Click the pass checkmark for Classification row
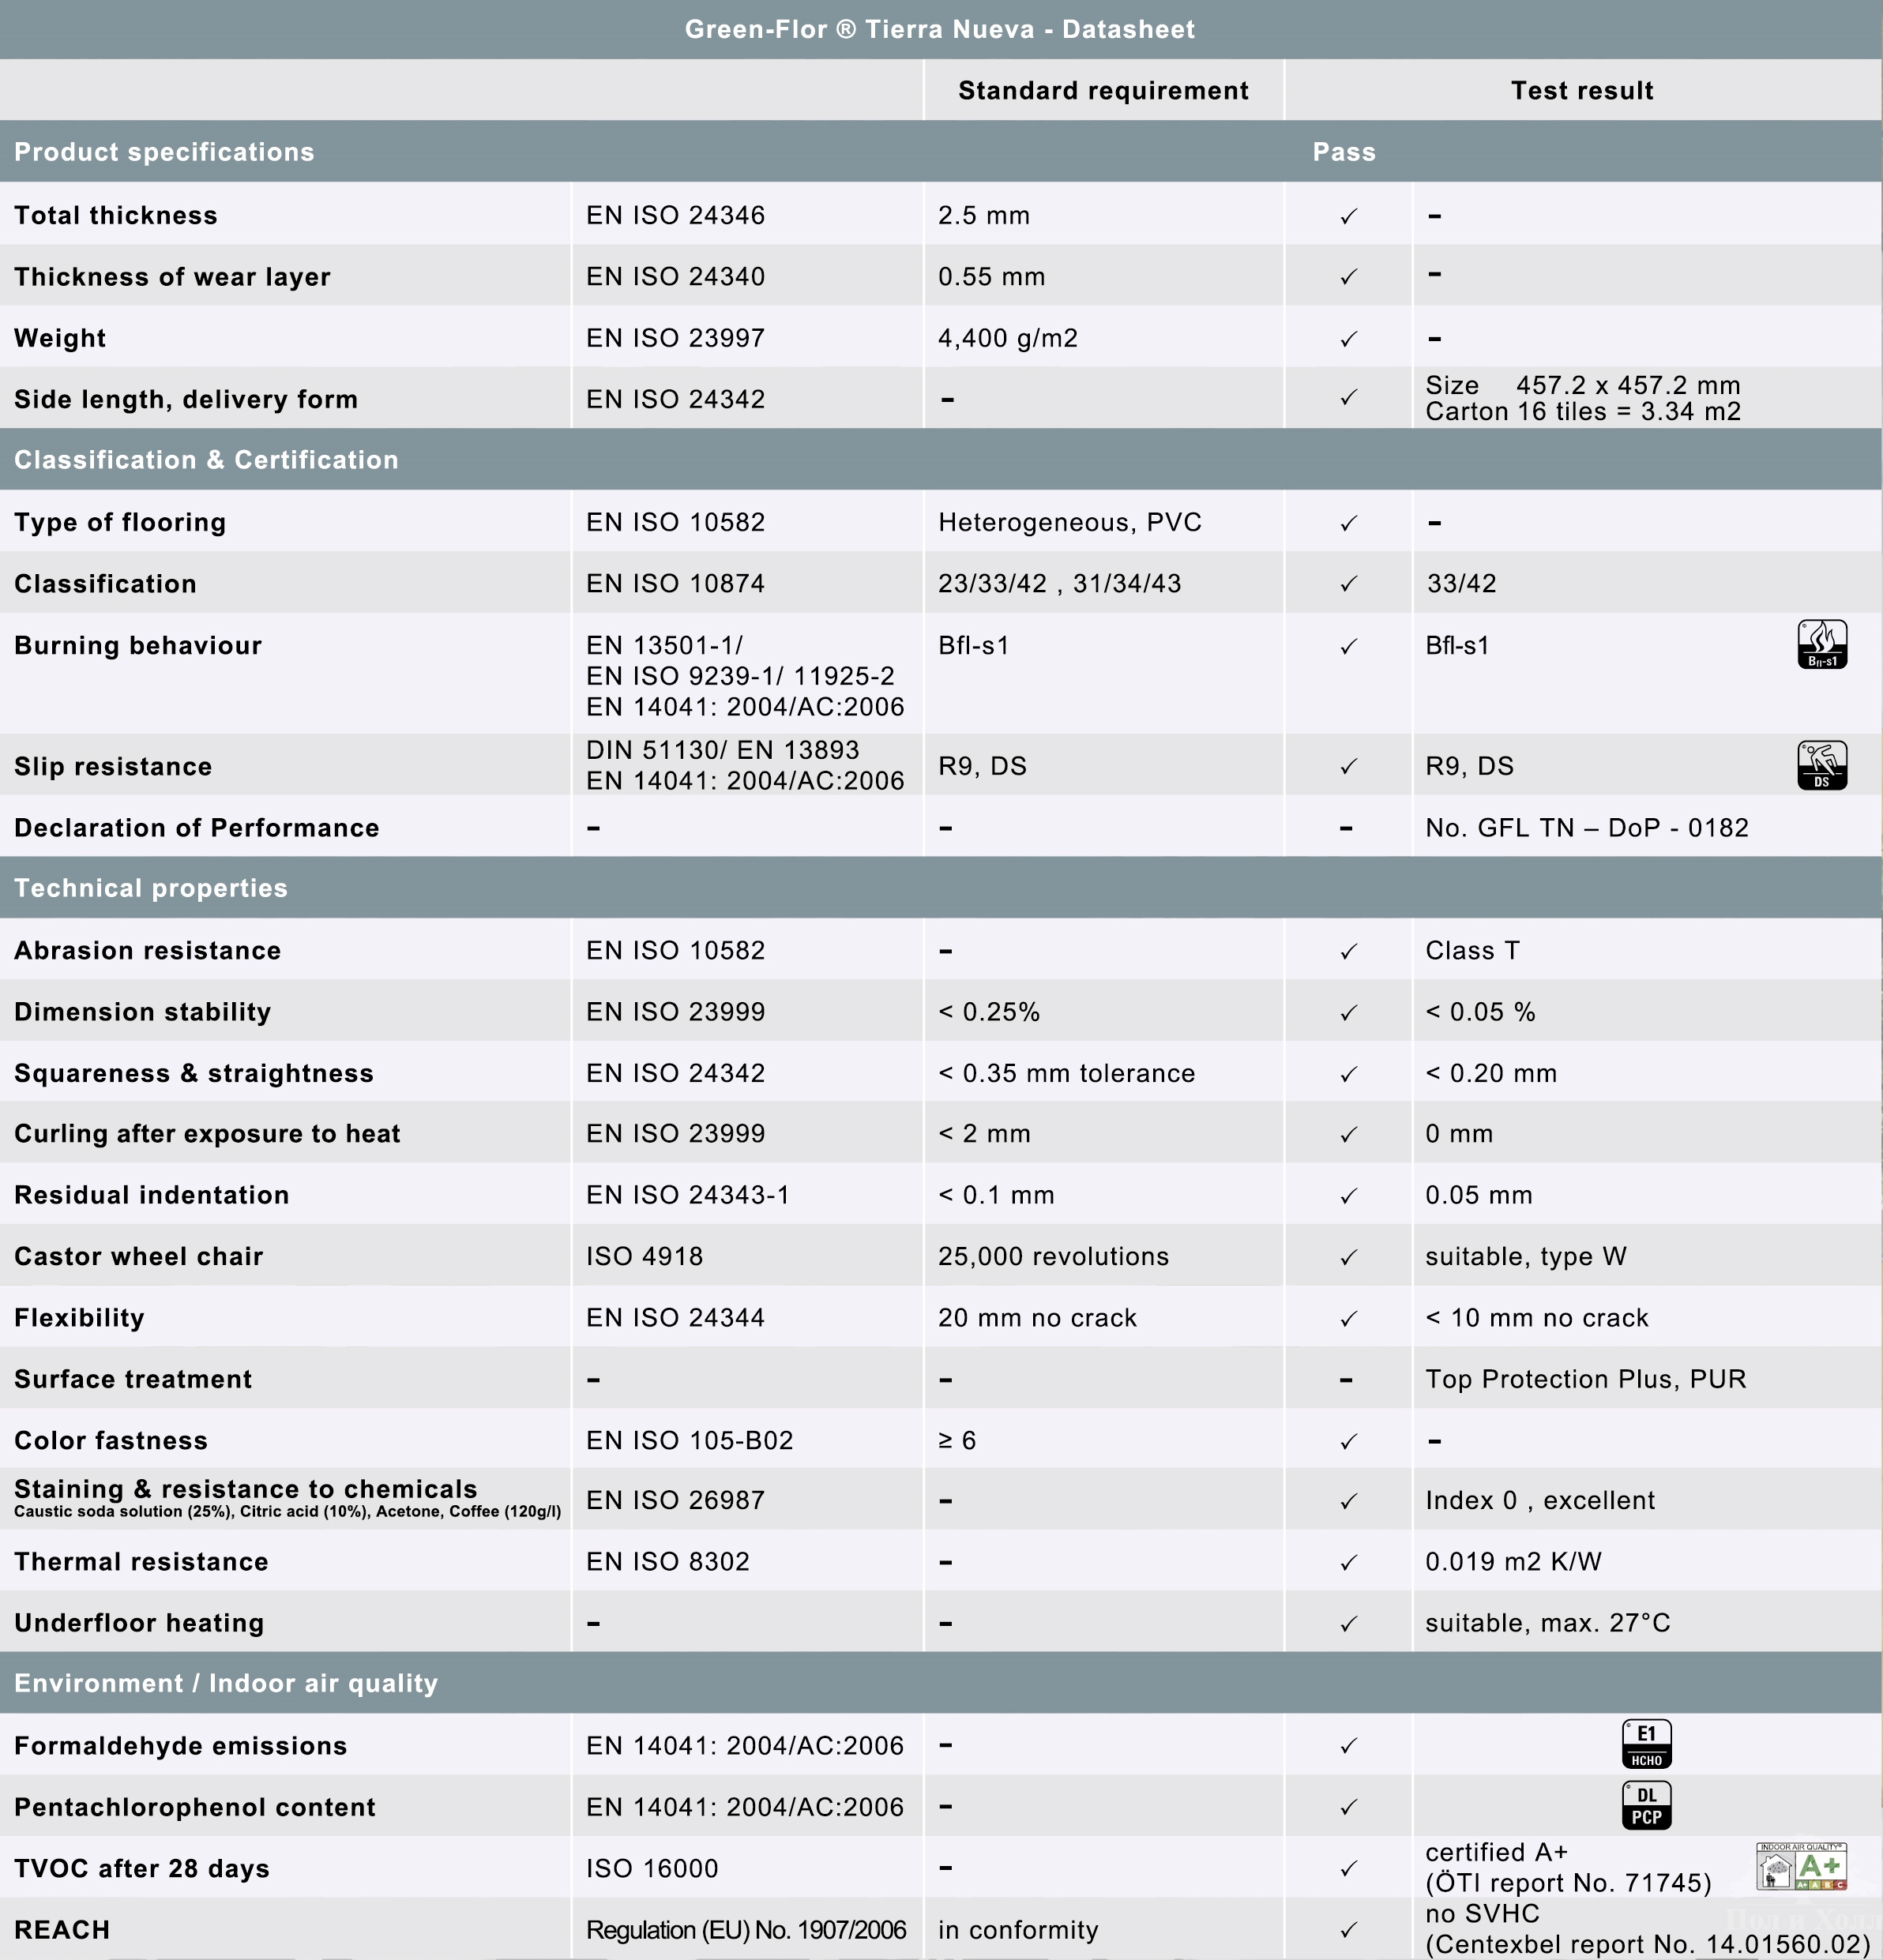The height and width of the screenshot is (1960, 1883). (x=1348, y=583)
